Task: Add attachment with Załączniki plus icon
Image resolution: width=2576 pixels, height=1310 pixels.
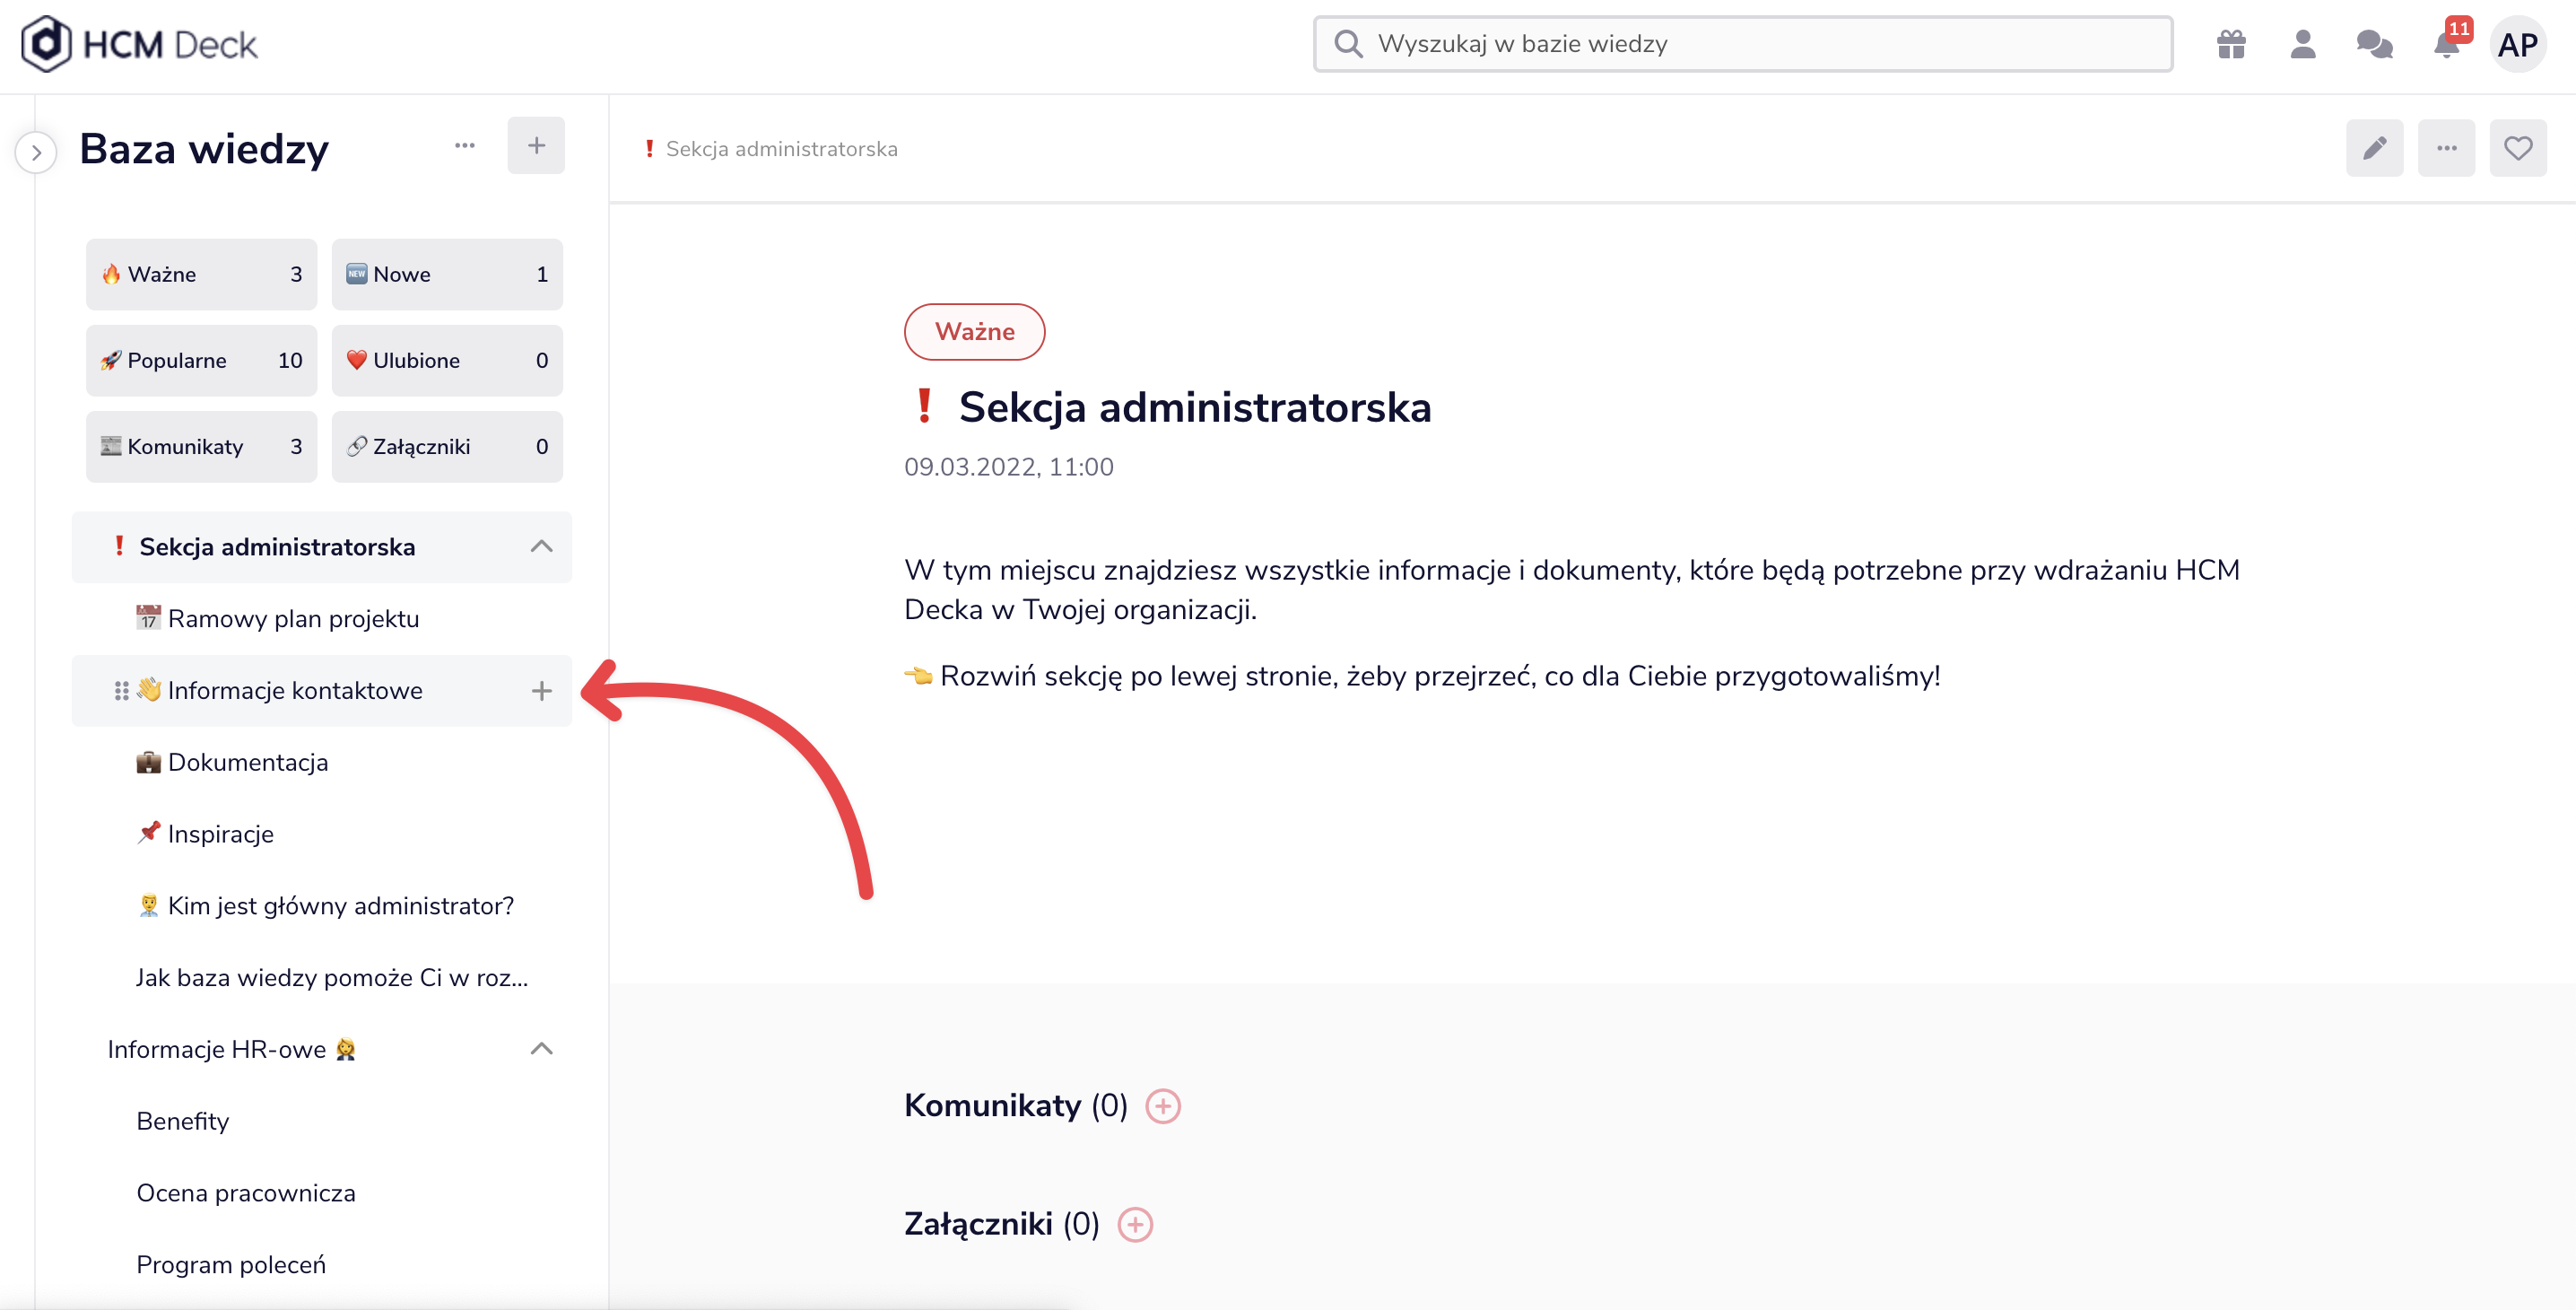Action: [x=1134, y=1224]
